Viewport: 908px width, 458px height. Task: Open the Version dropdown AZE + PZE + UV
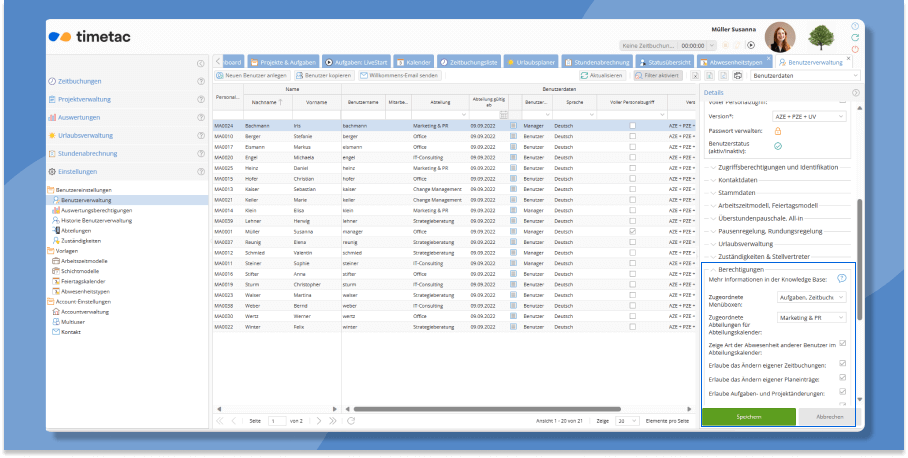coord(812,116)
